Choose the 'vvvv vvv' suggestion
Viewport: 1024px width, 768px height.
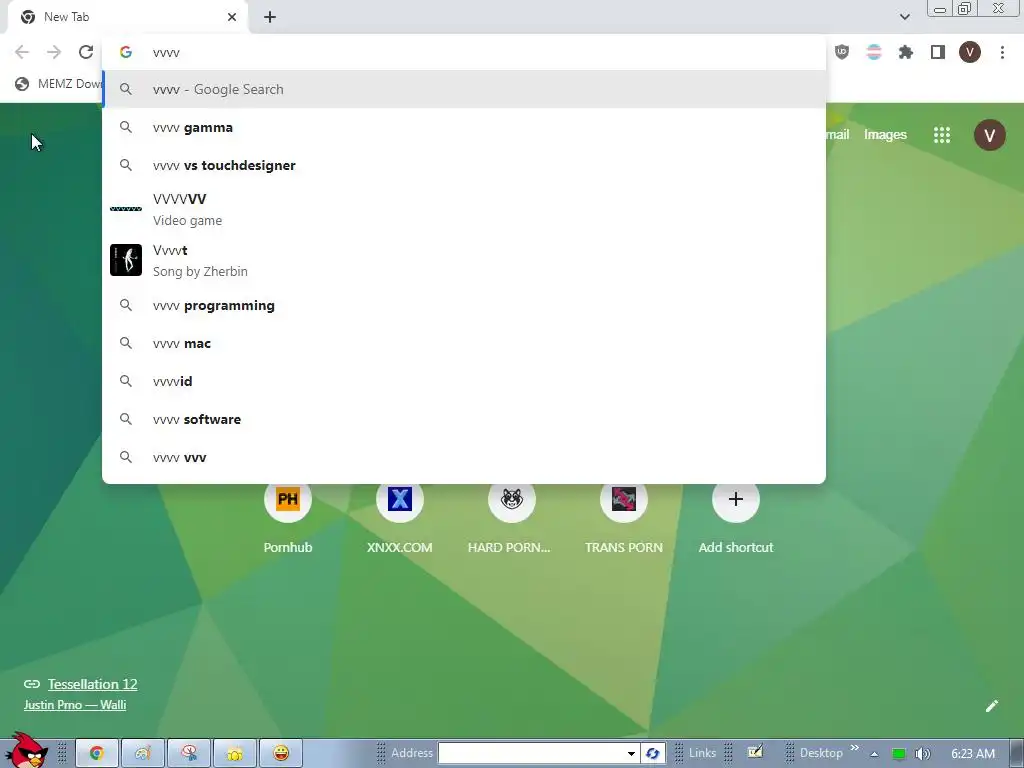pos(464,457)
